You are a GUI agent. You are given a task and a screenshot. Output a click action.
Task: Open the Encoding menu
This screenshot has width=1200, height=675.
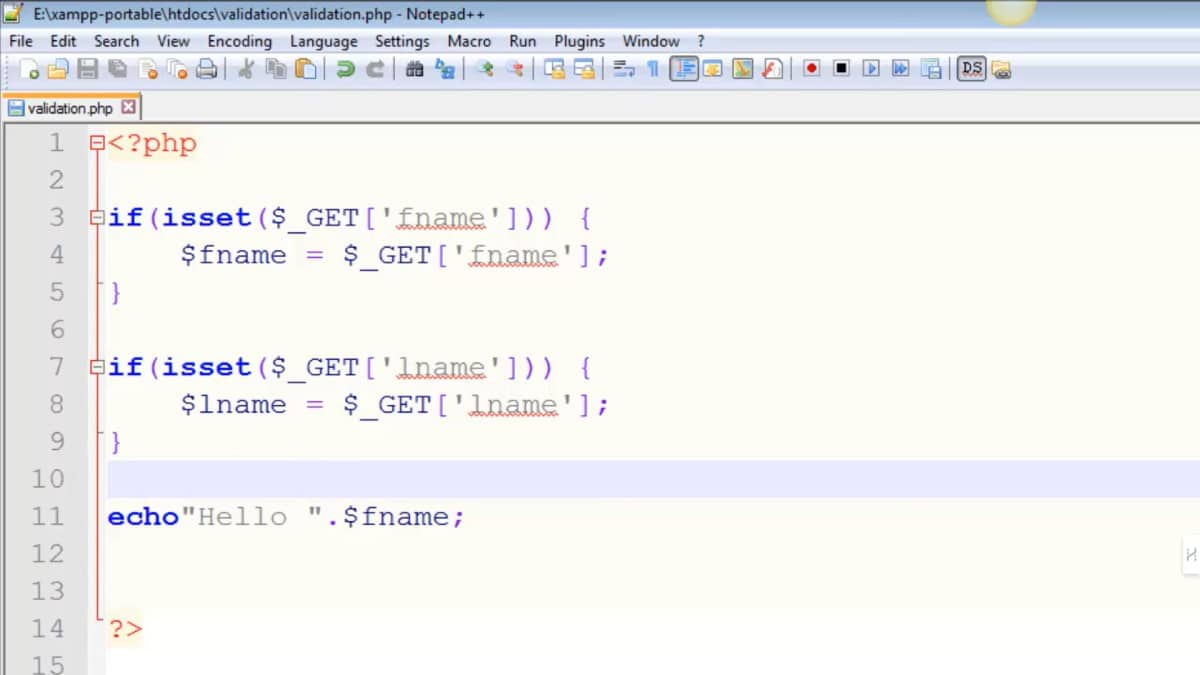click(239, 41)
